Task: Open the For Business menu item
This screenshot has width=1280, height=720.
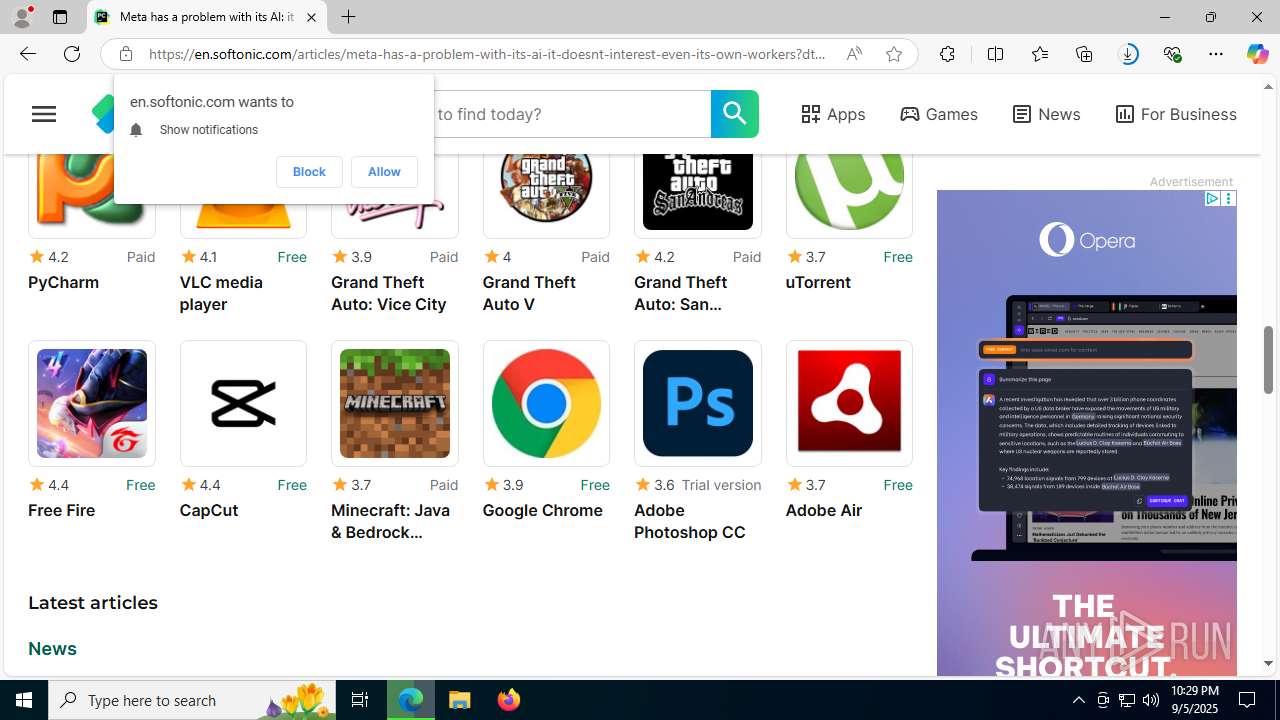Action: click(1176, 114)
